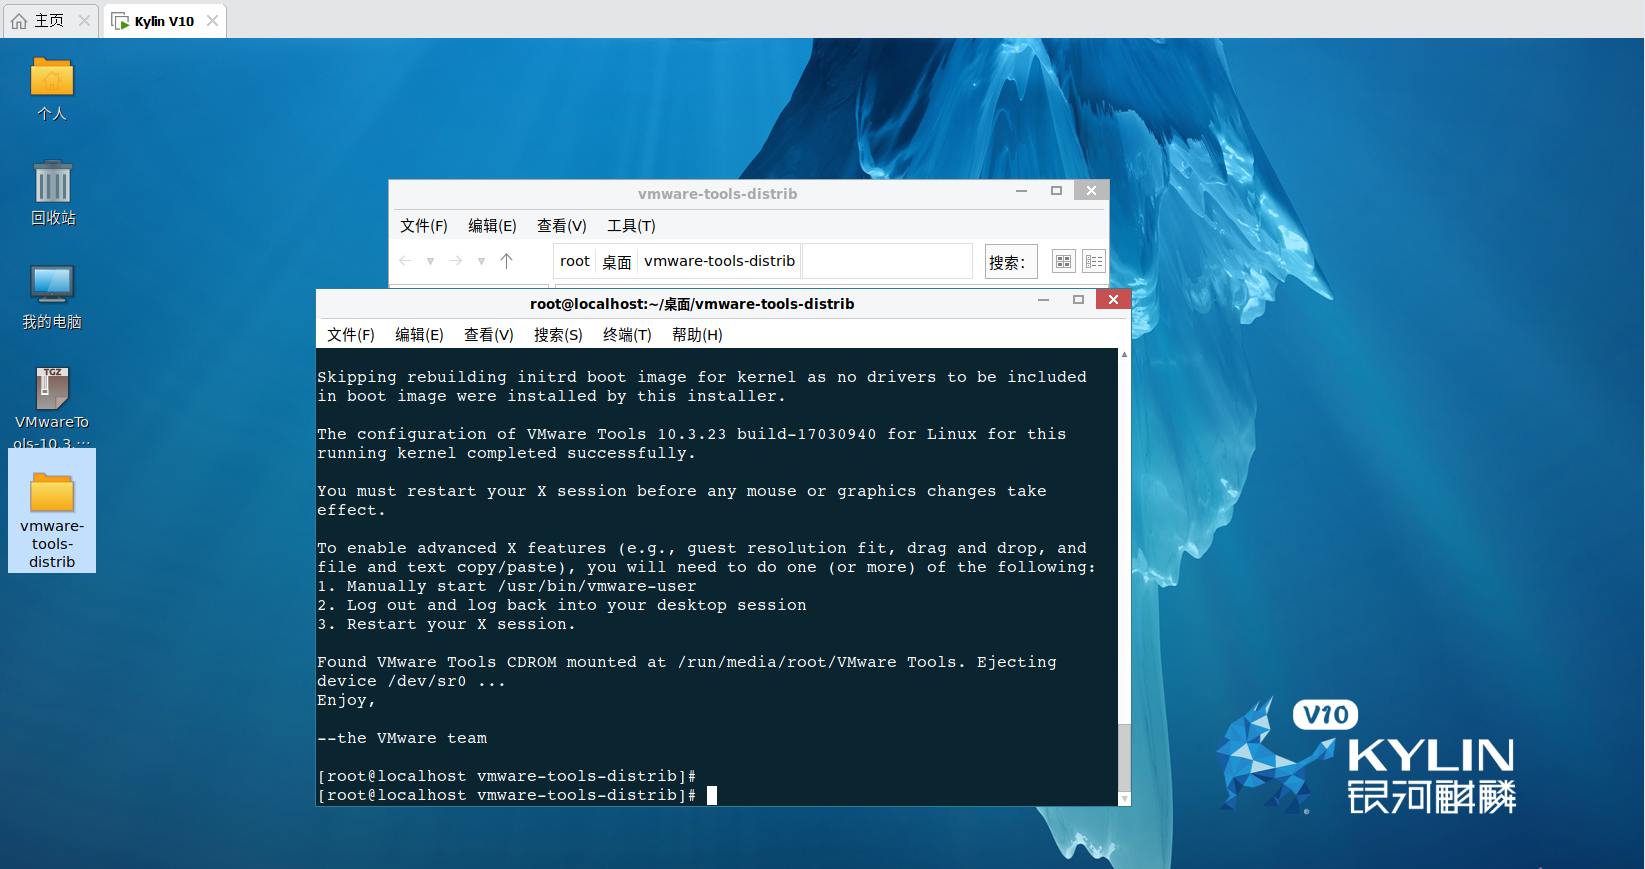Open 搜索(S) menu in the terminal
1645x869 pixels.
tap(558, 335)
